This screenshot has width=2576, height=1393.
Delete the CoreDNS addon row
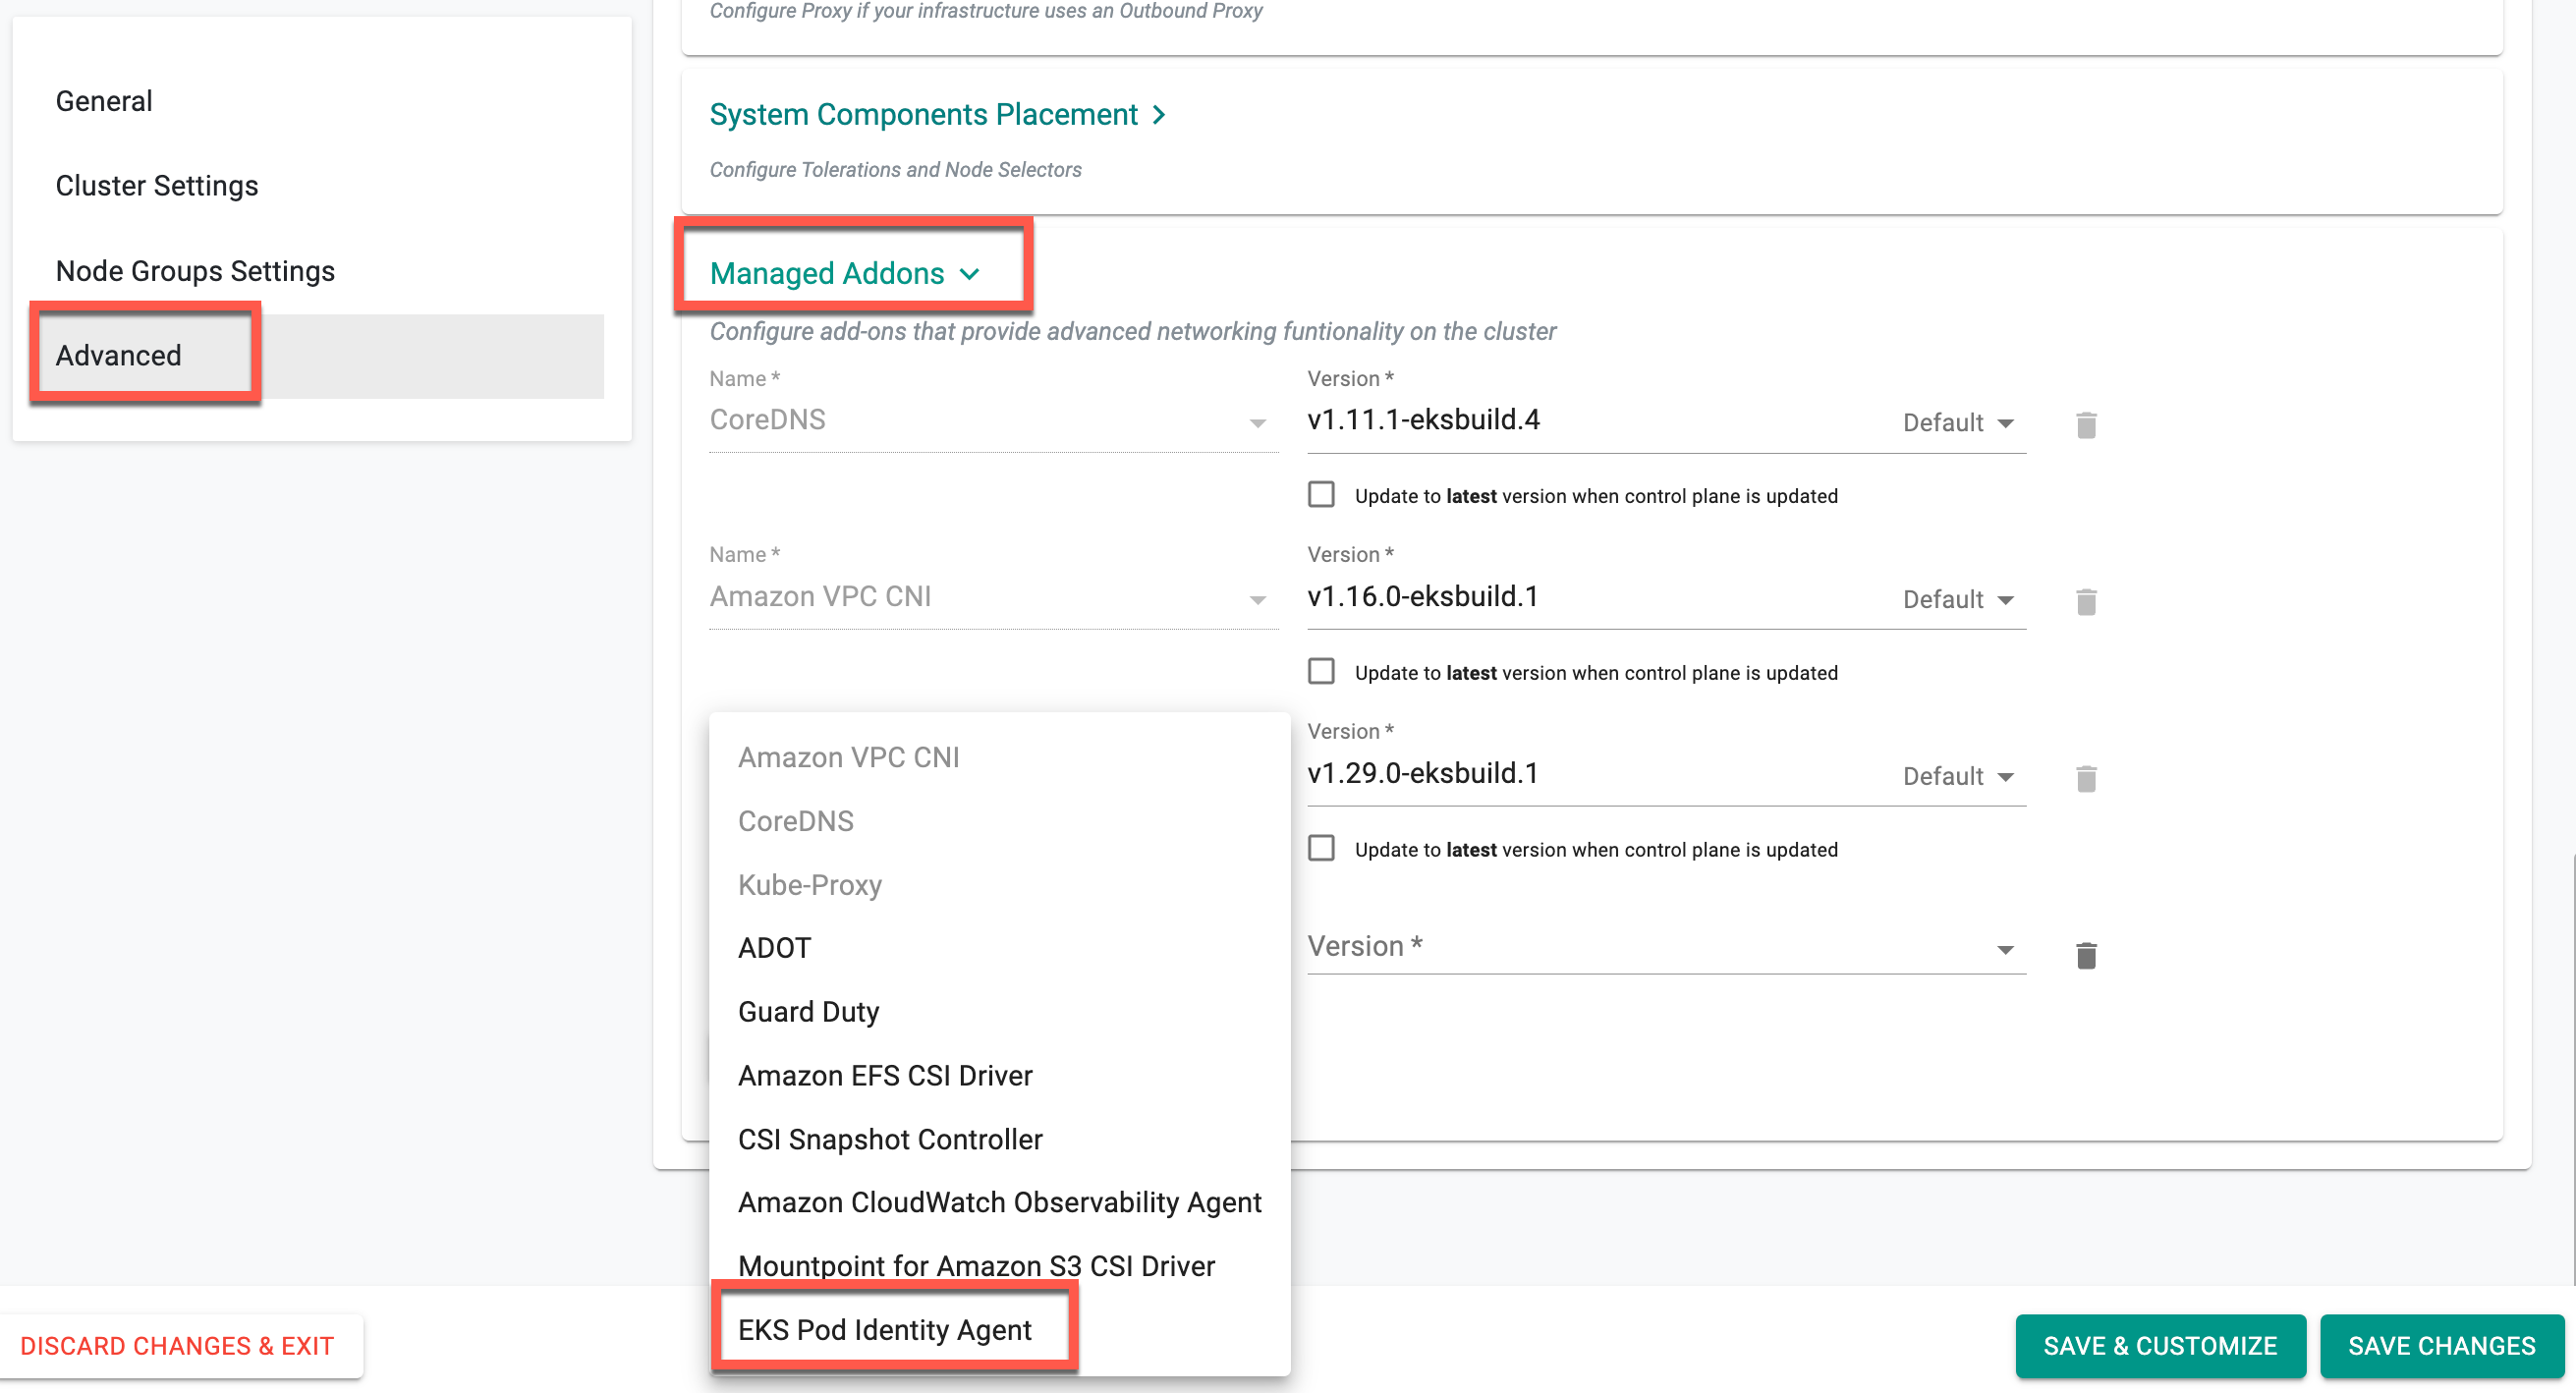[2086, 425]
